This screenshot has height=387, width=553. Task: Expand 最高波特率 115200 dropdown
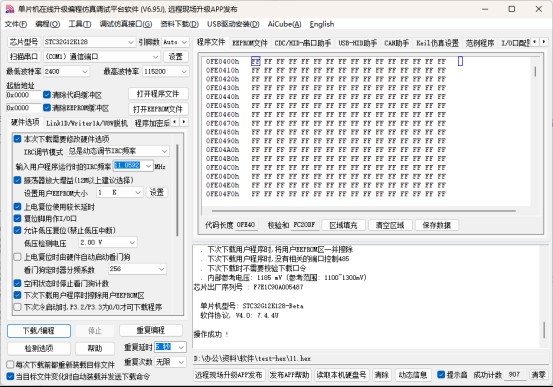point(184,72)
